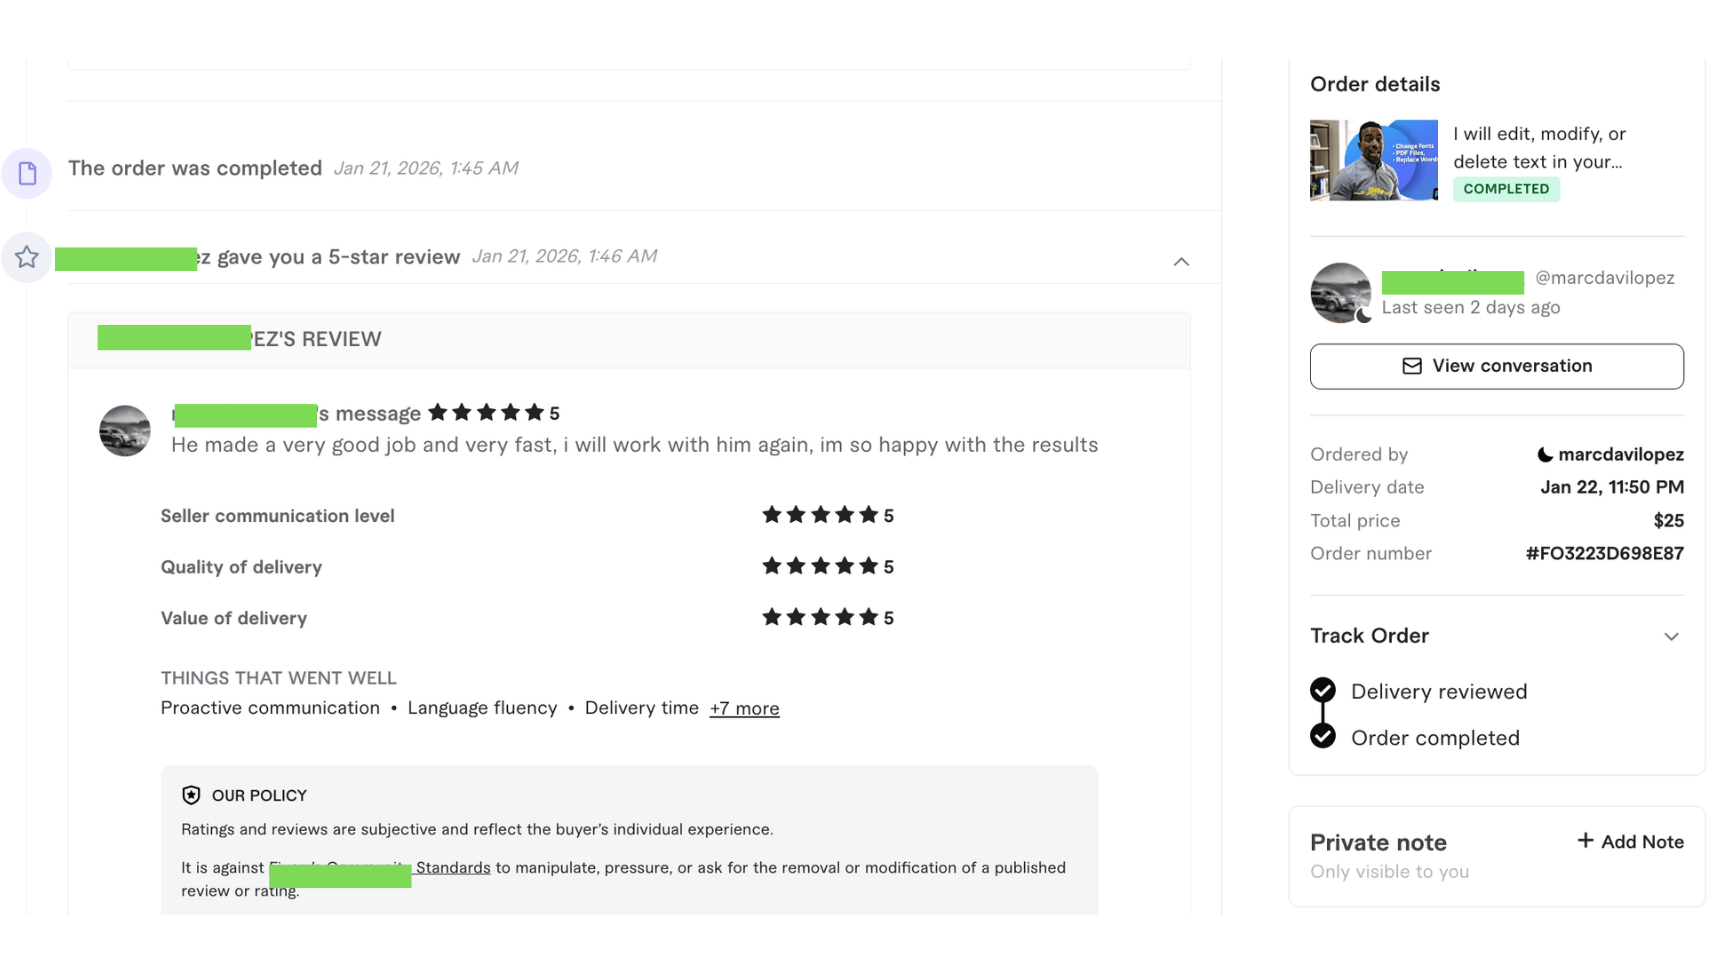Click the Delivery reviewed checkmark icon
The height and width of the screenshot is (974, 1733).
(x=1322, y=691)
